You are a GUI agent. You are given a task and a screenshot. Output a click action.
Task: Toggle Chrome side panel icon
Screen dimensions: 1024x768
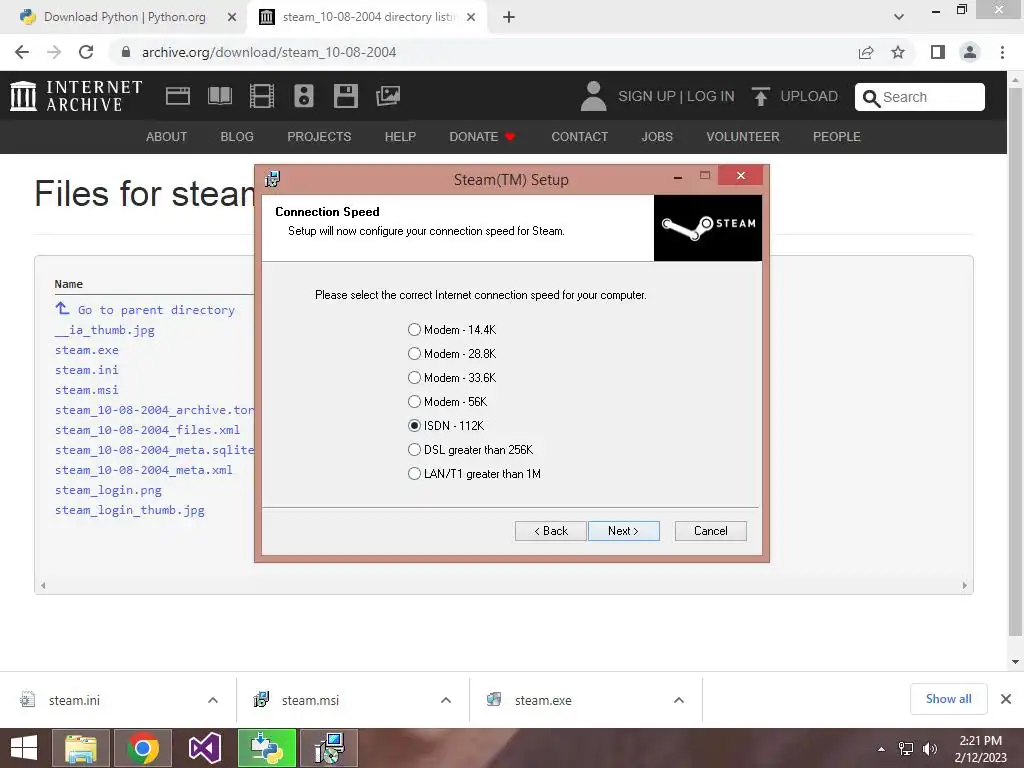938,52
